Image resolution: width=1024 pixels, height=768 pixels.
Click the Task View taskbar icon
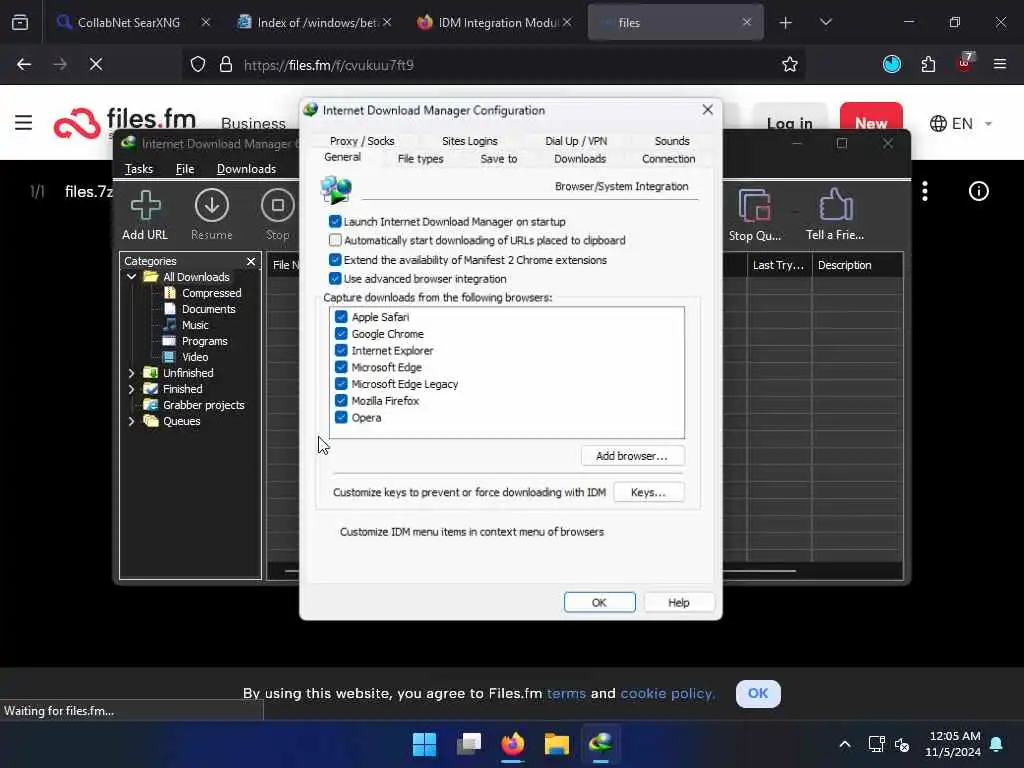pyautogui.click(x=469, y=744)
